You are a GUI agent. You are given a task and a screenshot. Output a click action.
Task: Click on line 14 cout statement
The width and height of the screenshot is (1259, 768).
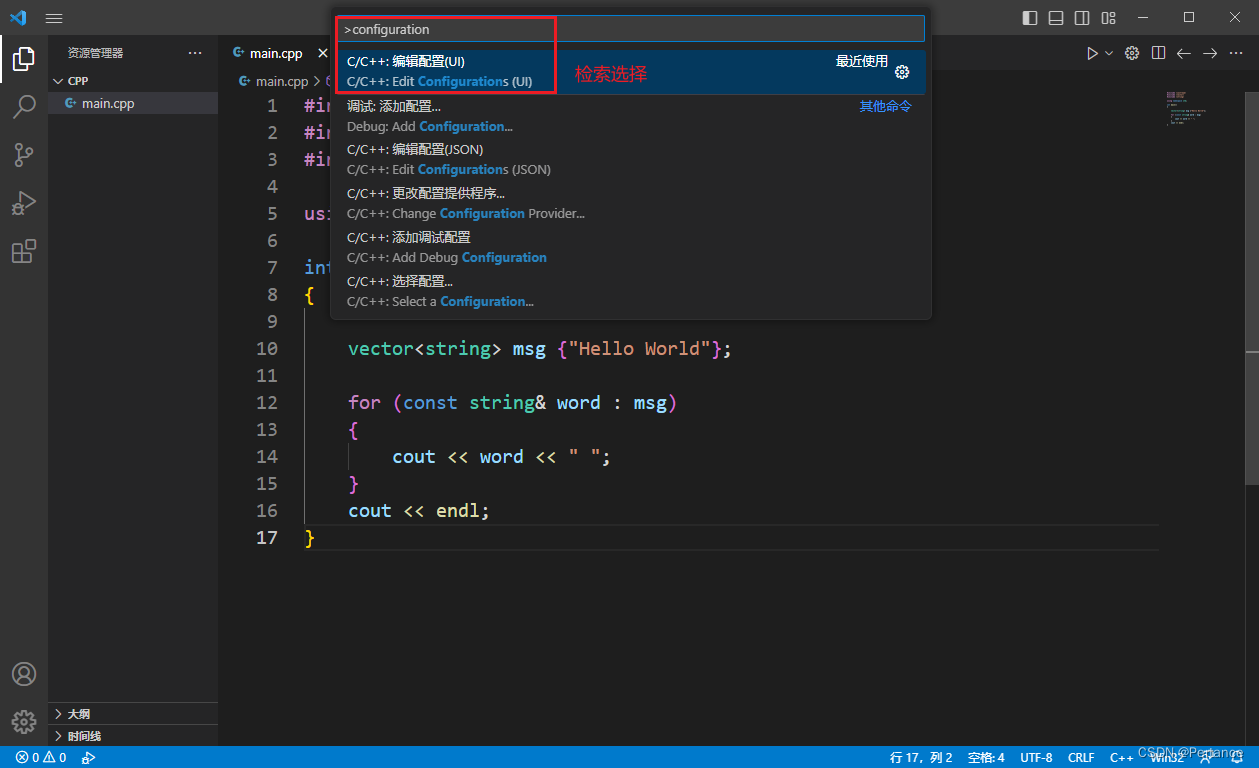coord(501,457)
